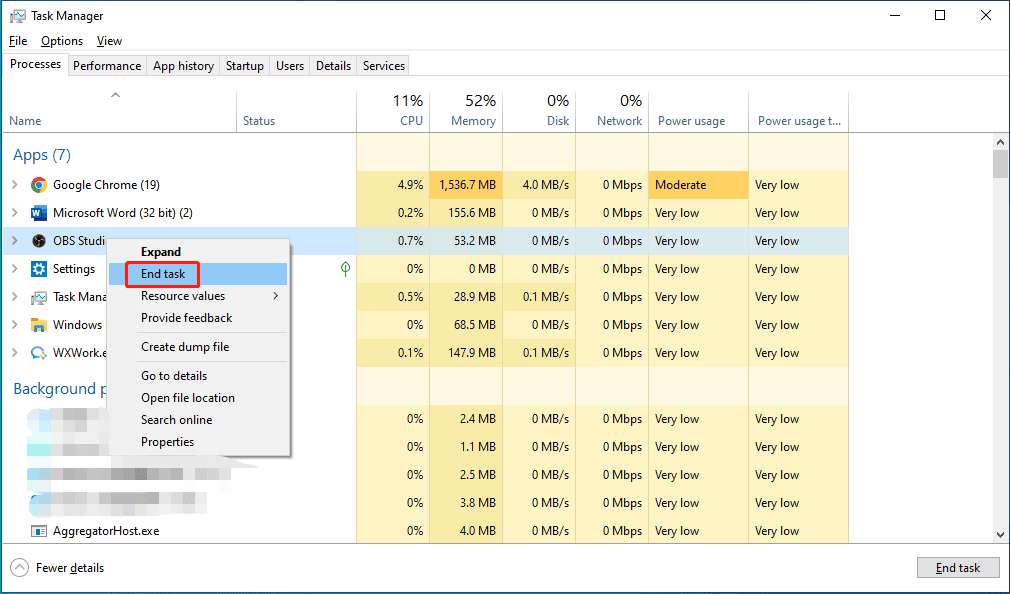Click the Settings gear icon
Image resolution: width=1010 pixels, height=594 pixels.
(38, 269)
